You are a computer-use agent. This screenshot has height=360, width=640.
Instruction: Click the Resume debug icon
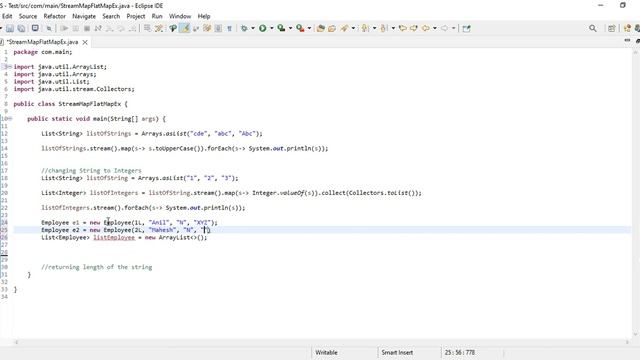point(64,28)
